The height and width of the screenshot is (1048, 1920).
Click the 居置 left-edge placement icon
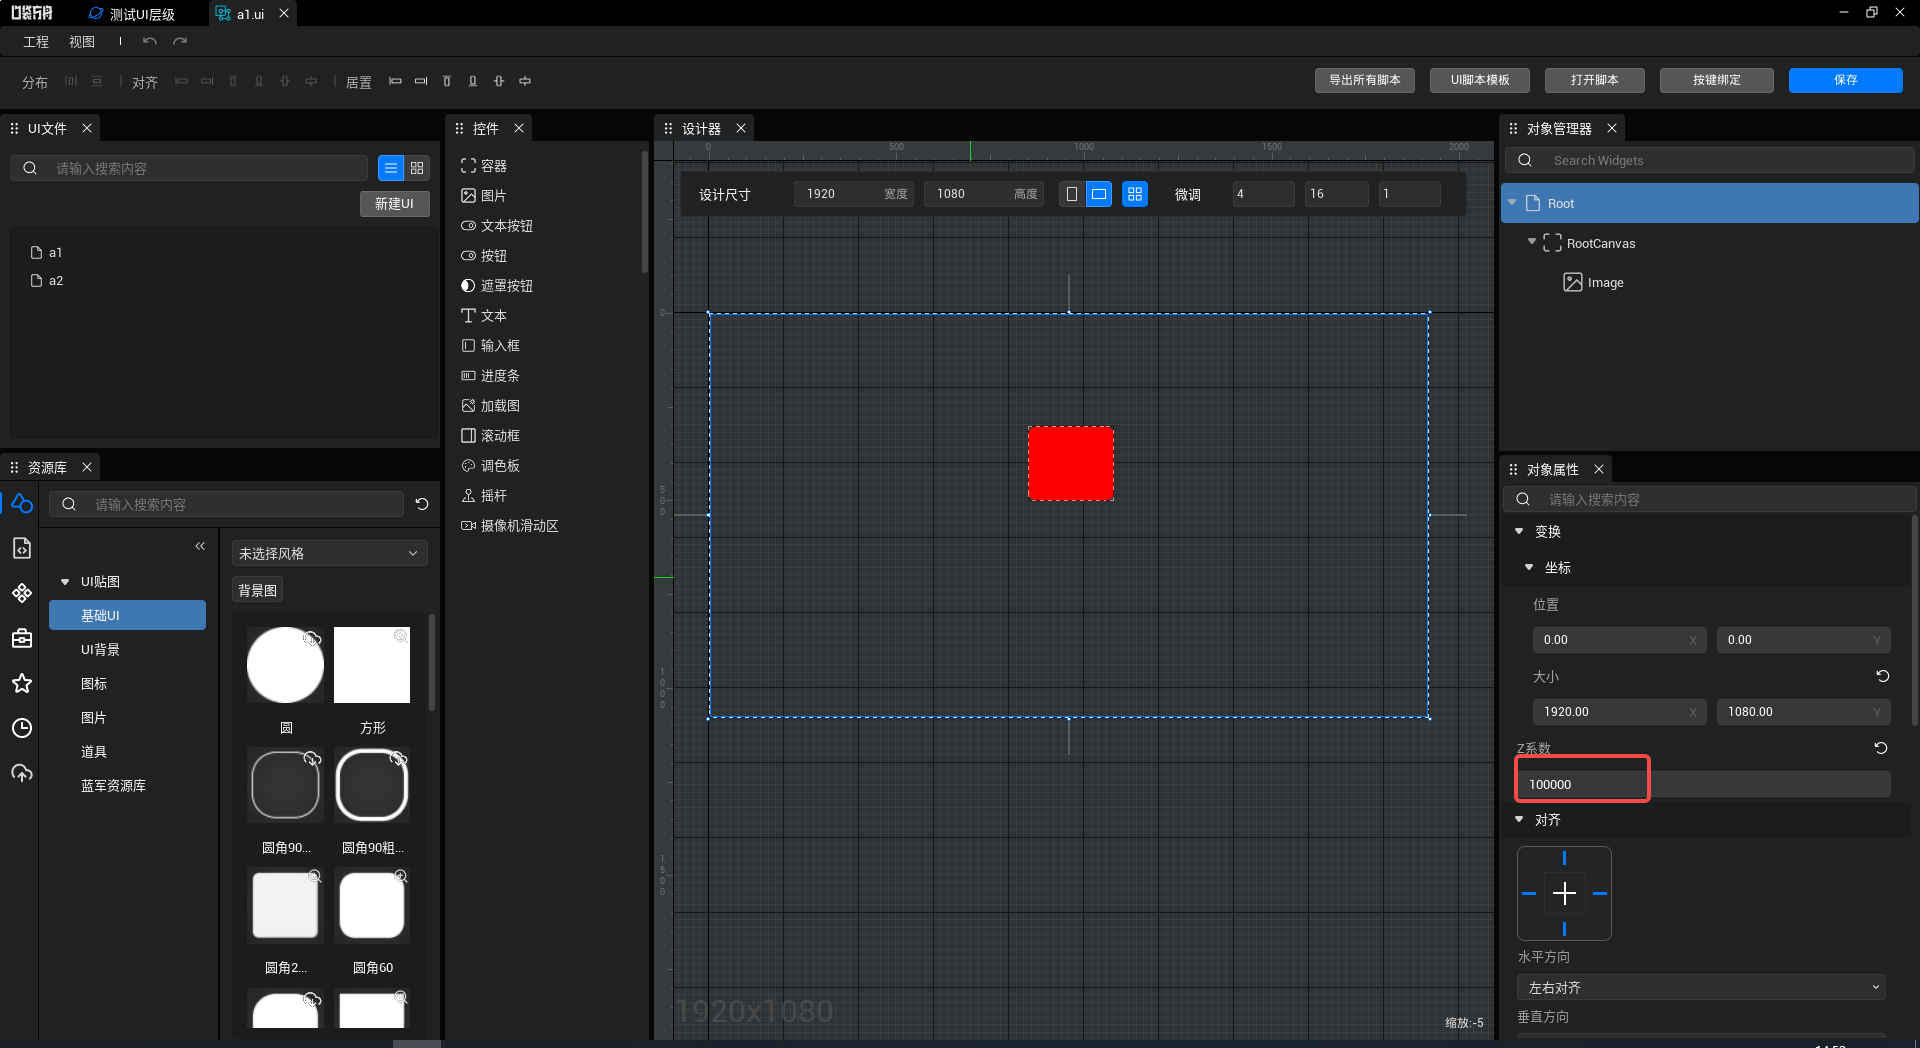[395, 81]
